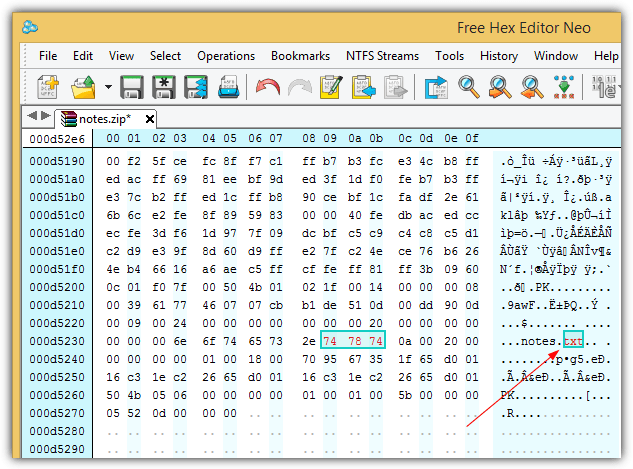
Task: Click the Open file folder icon
Action: pyautogui.click(x=83, y=87)
